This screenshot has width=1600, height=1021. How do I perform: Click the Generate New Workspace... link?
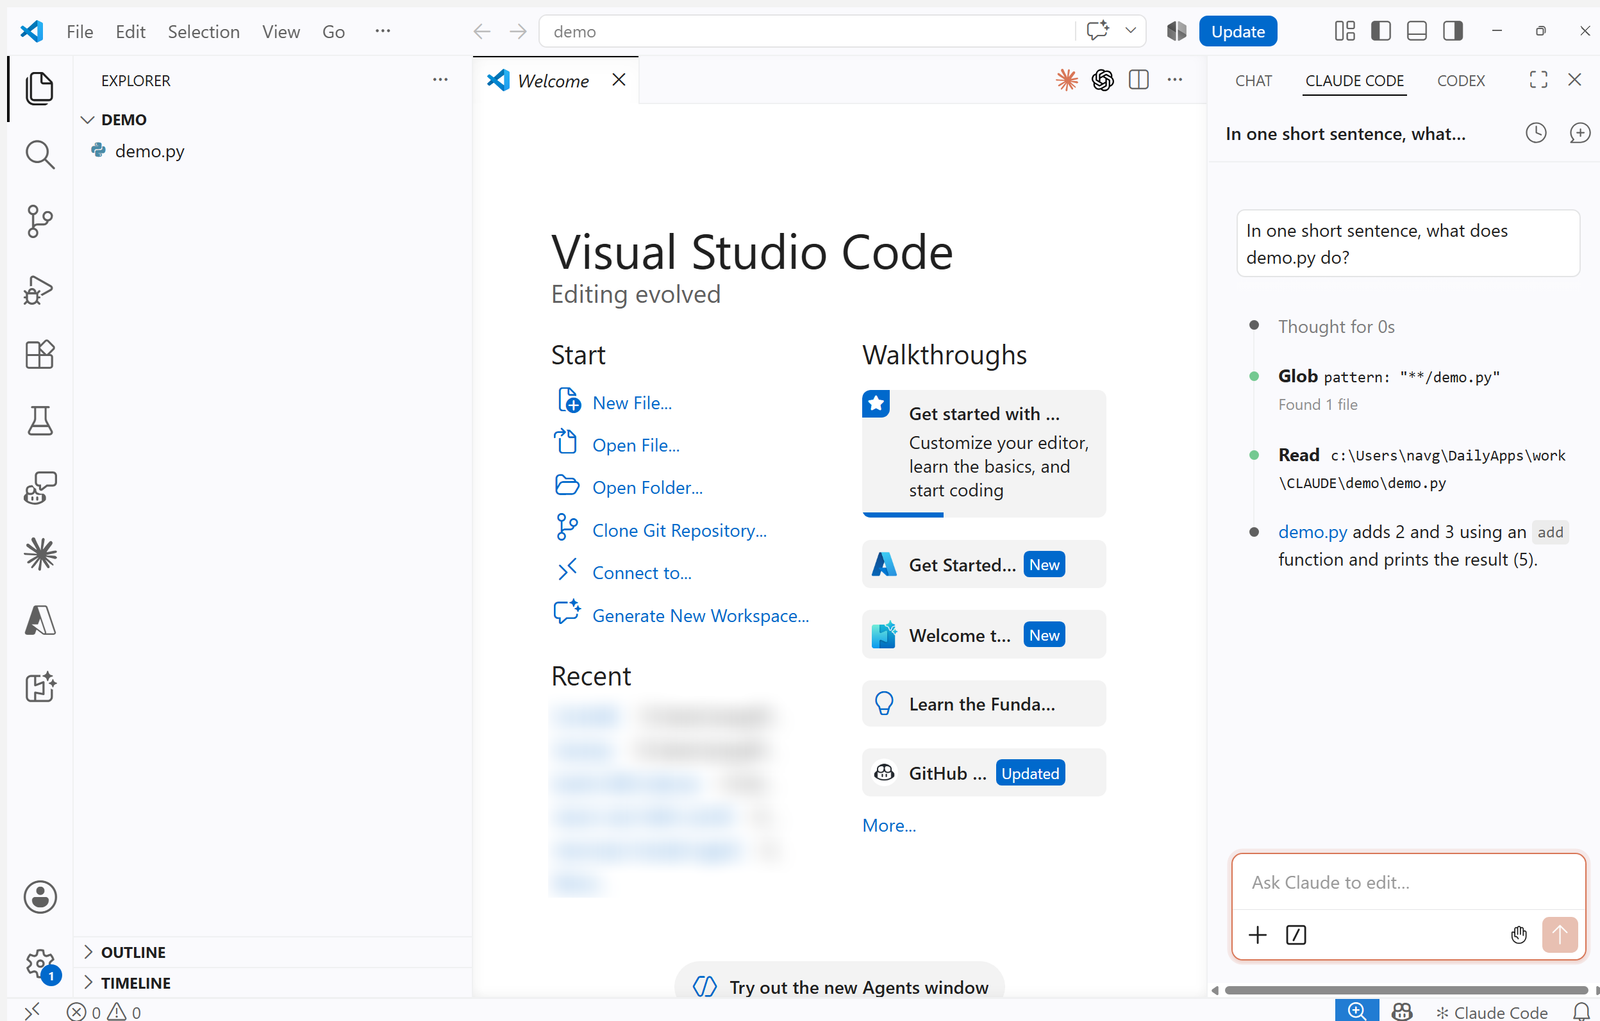pyautogui.click(x=700, y=616)
